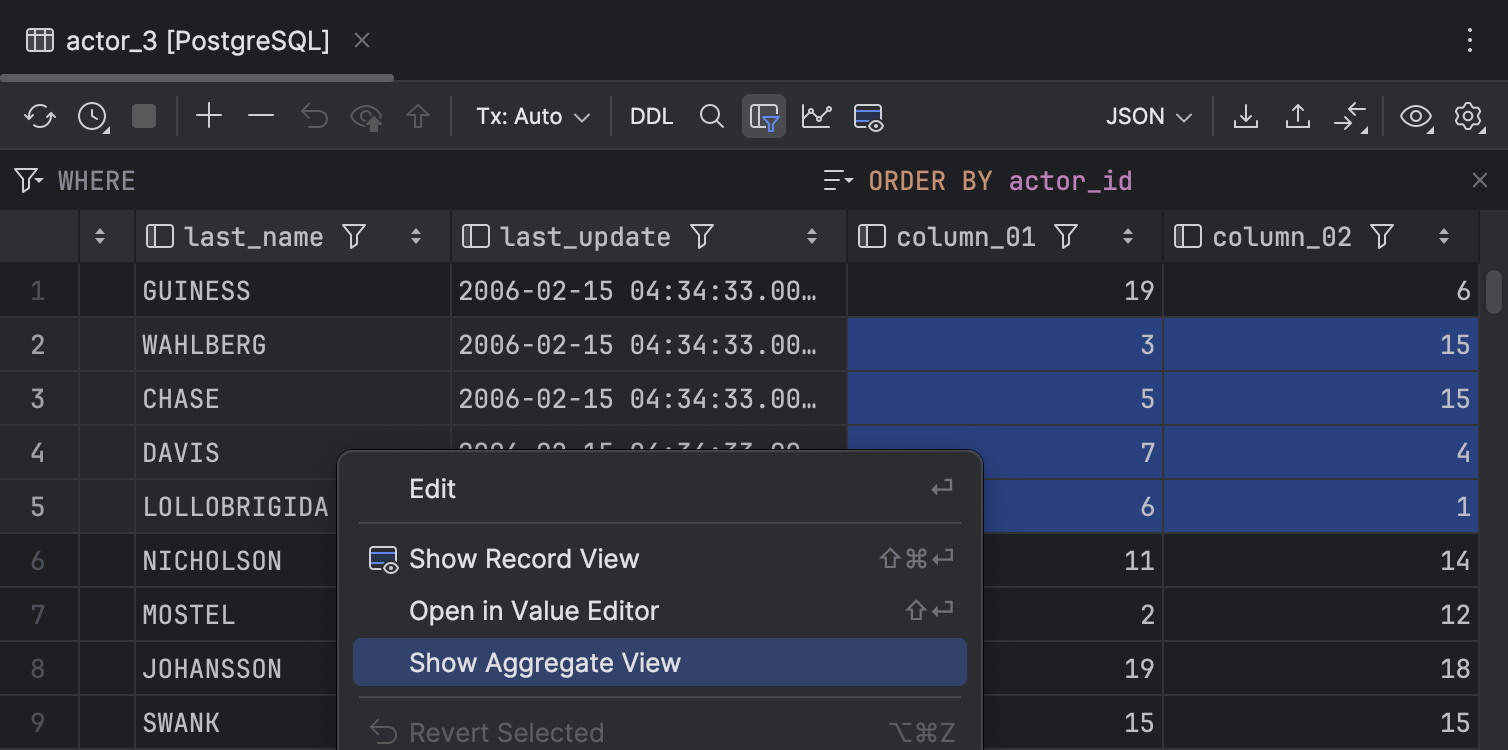Export data with the download icon
Screen dimensions: 1508x750
click(x=1246, y=116)
